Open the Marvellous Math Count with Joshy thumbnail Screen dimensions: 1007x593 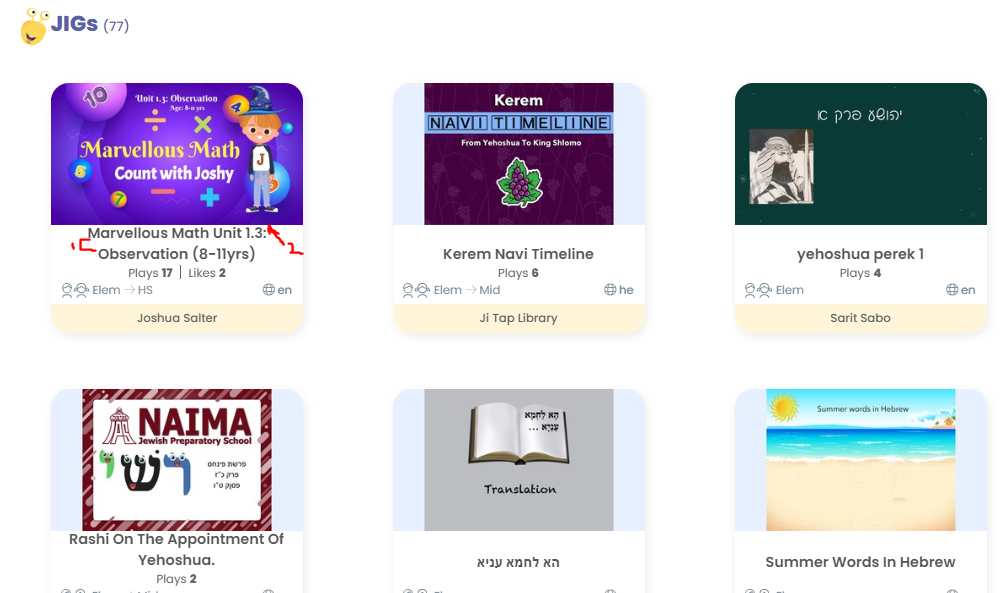[x=177, y=154]
